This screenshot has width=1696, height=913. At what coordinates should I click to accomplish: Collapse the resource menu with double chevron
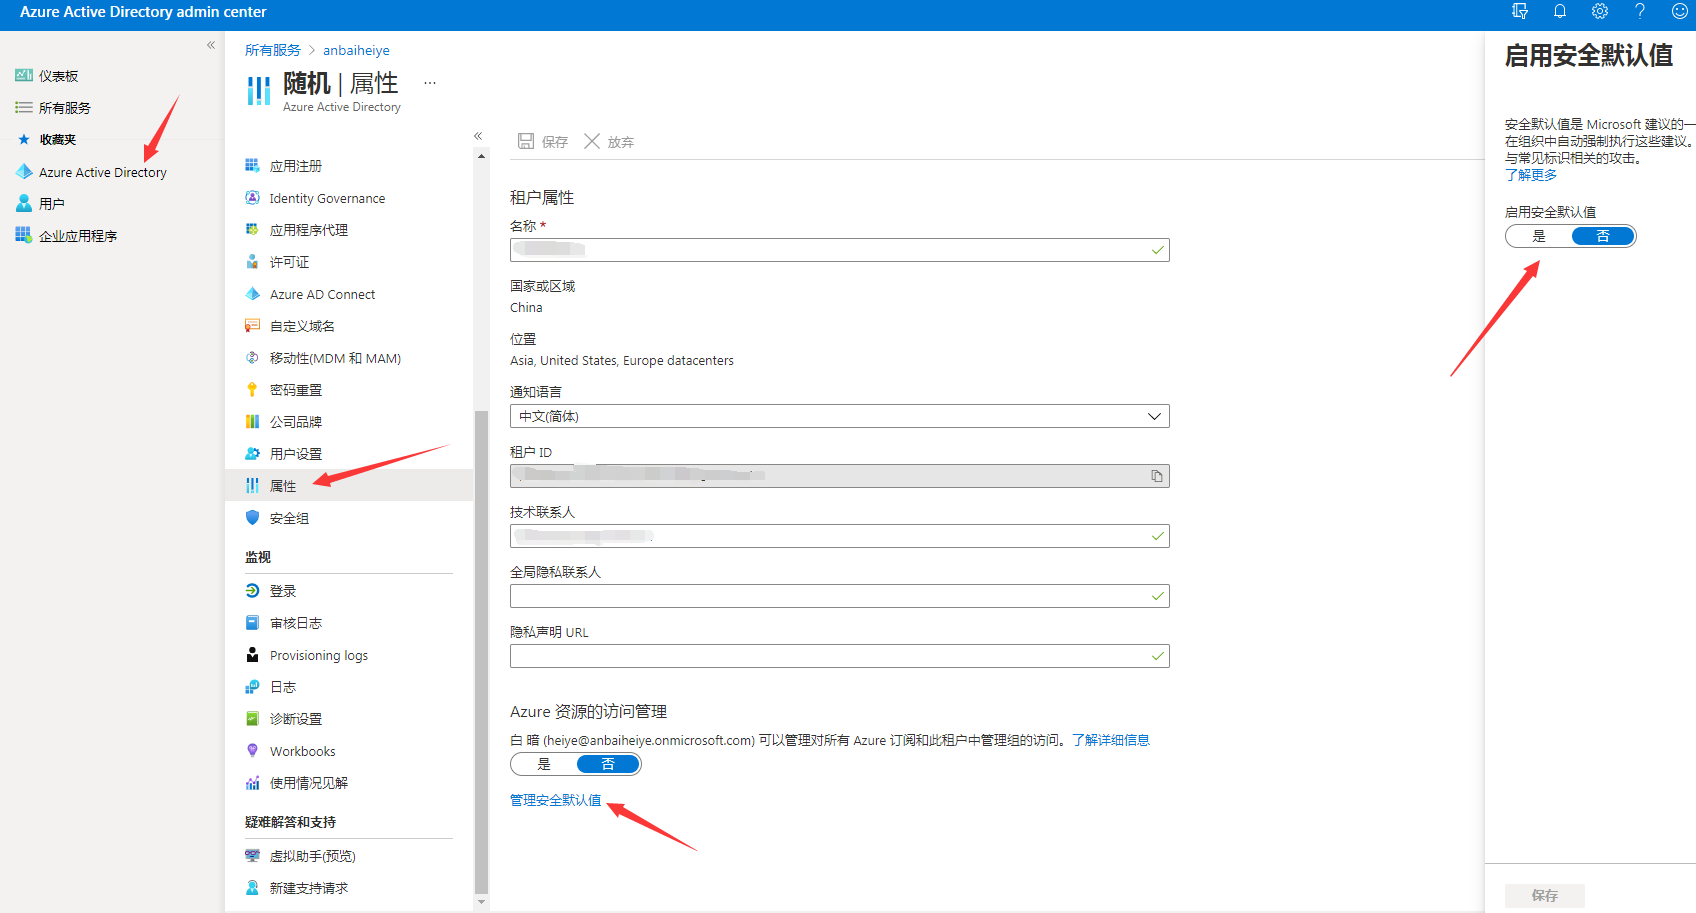(x=478, y=136)
